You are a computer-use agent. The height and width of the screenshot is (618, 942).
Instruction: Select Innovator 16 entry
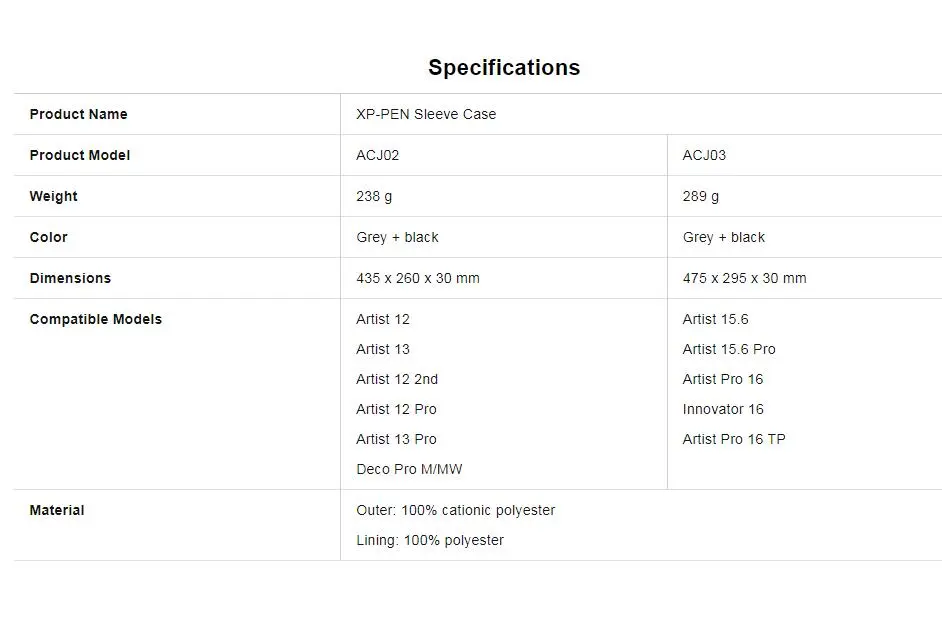723,409
